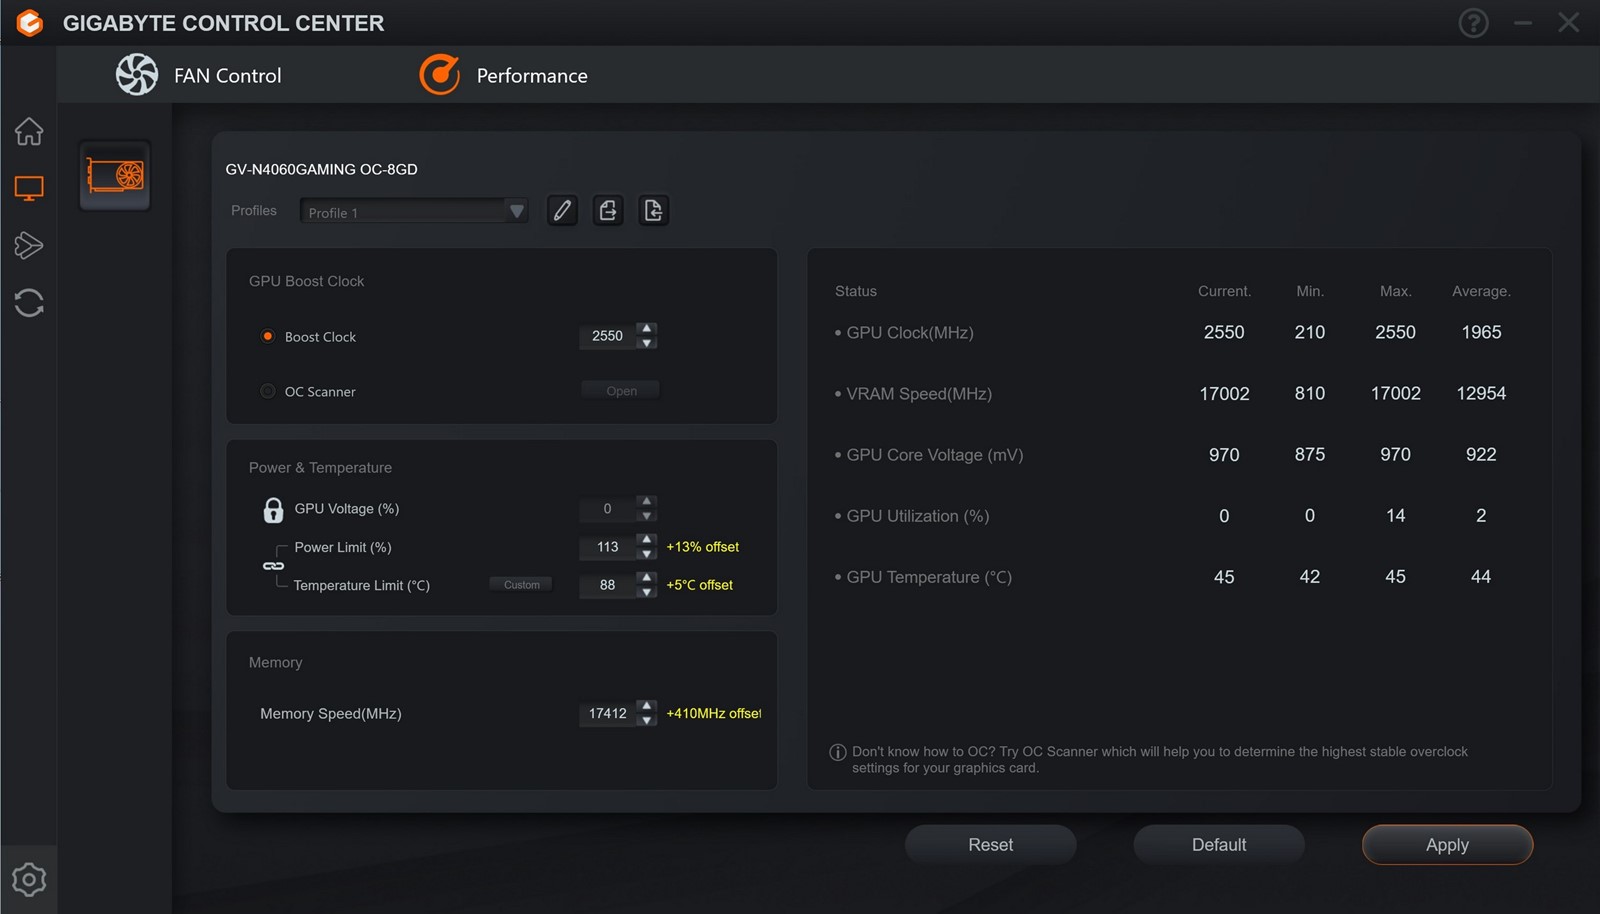
Task: Click the VRAM Speed average 12954
Action: click(x=1481, y=393)
